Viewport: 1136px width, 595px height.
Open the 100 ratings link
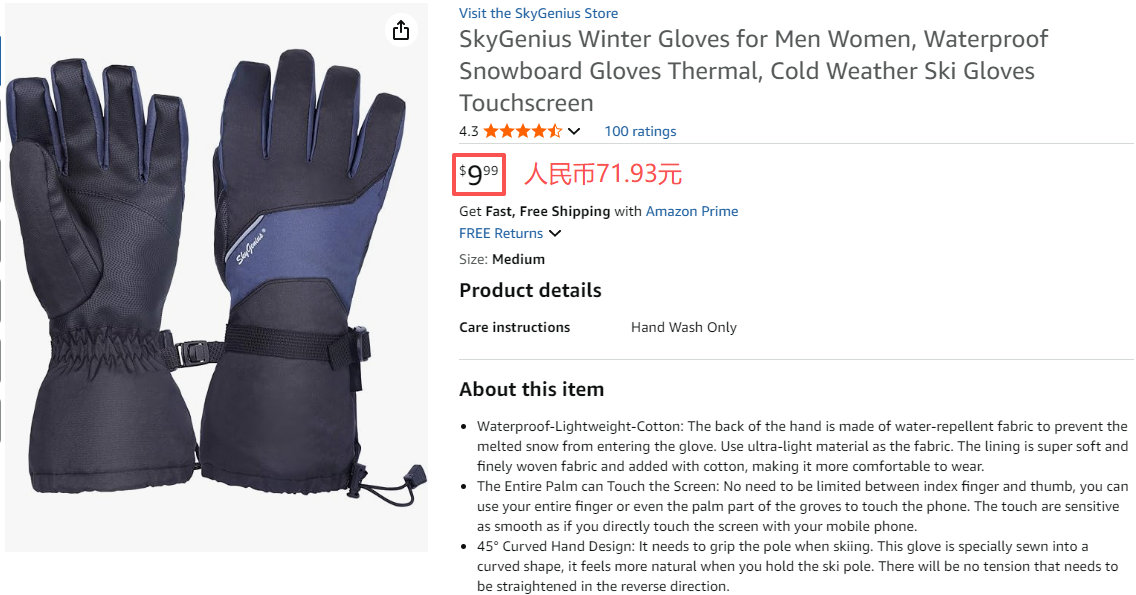pyautogui.click(x=640, y=131)
